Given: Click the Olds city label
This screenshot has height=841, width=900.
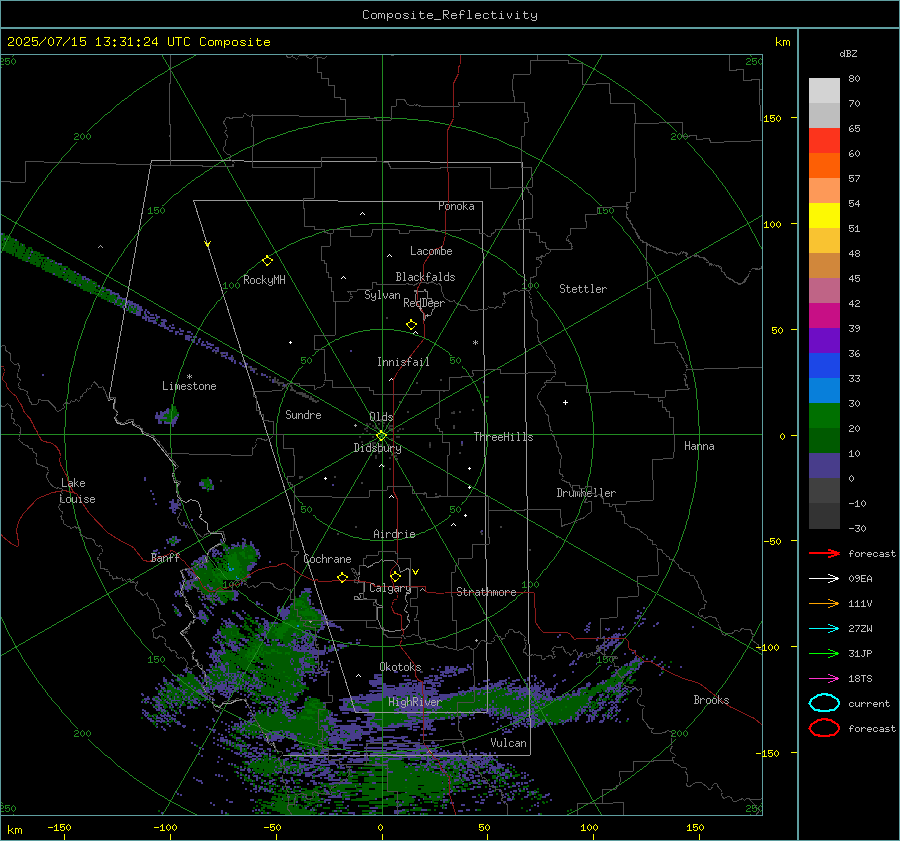Looking at the screenshot, I should [x=381, y=417].
